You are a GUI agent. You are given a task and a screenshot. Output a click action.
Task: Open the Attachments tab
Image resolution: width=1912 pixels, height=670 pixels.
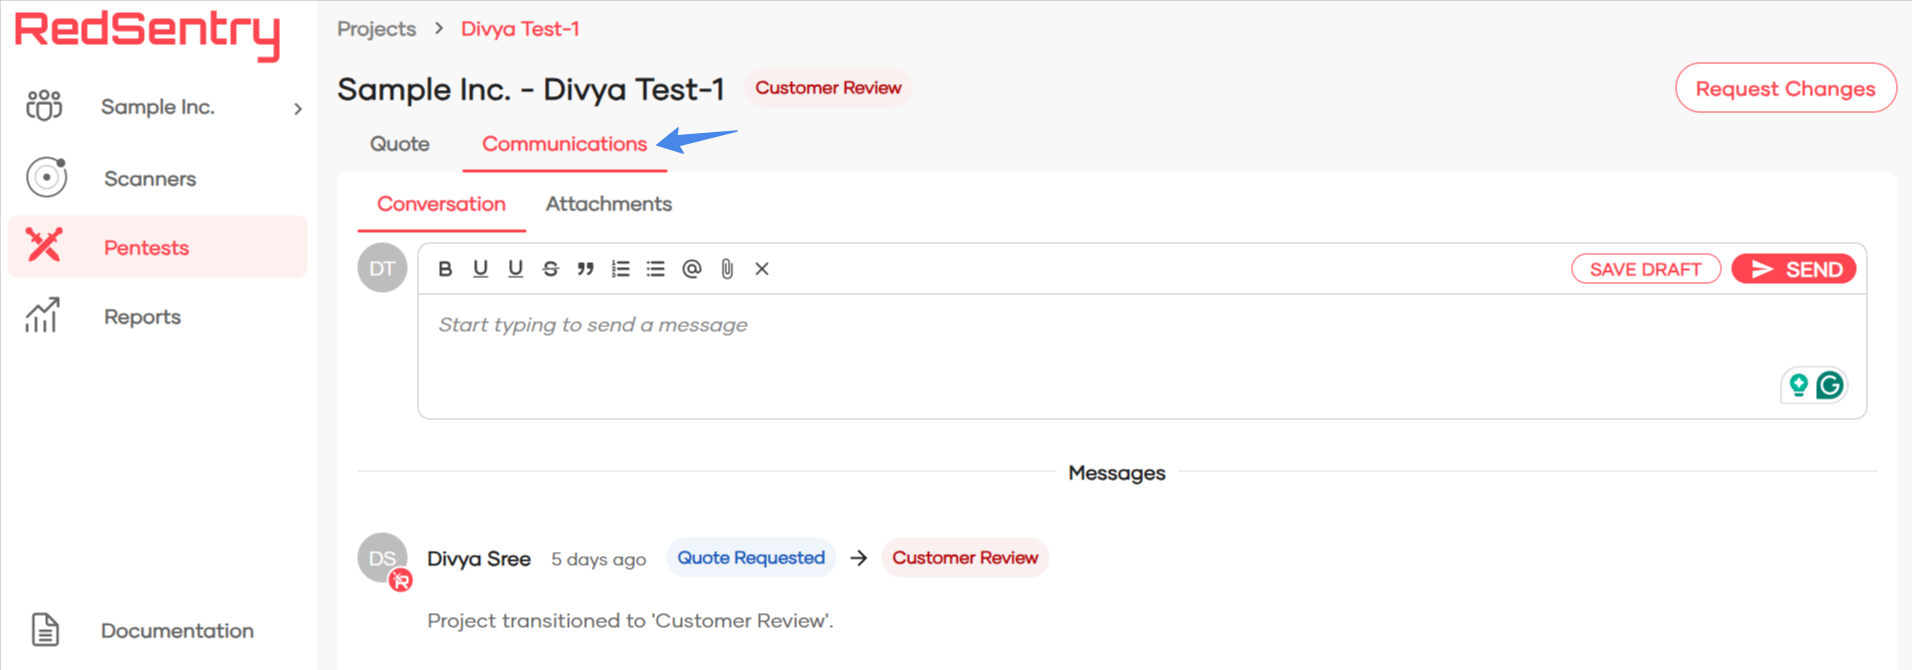608,204
